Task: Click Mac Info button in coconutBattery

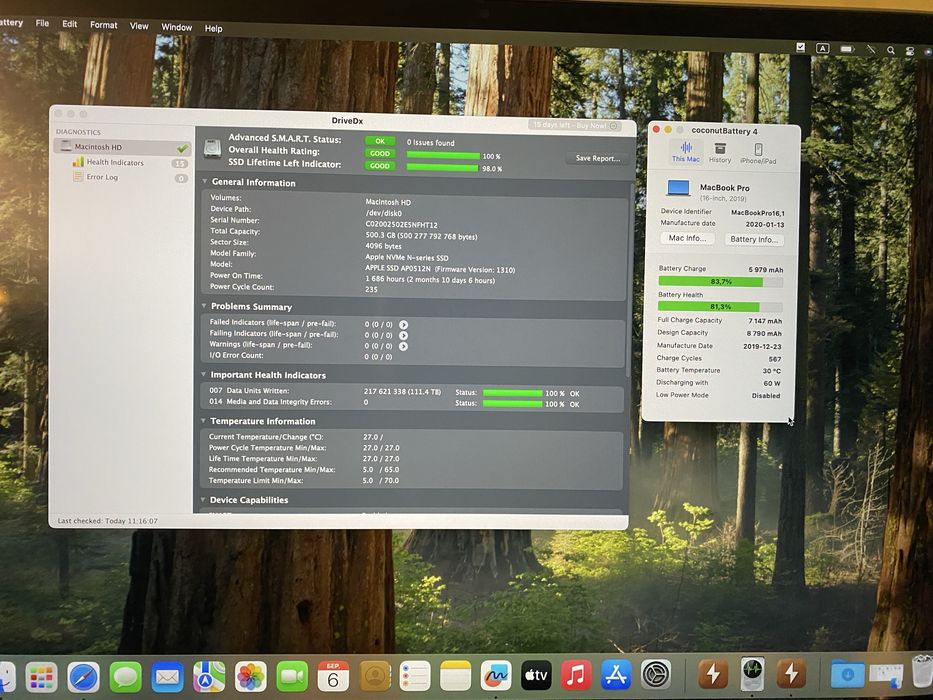Action: click(x=687, y=238)
